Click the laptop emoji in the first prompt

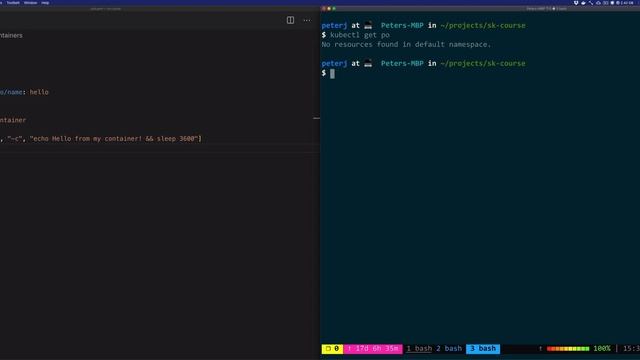(x=368, y=25)
